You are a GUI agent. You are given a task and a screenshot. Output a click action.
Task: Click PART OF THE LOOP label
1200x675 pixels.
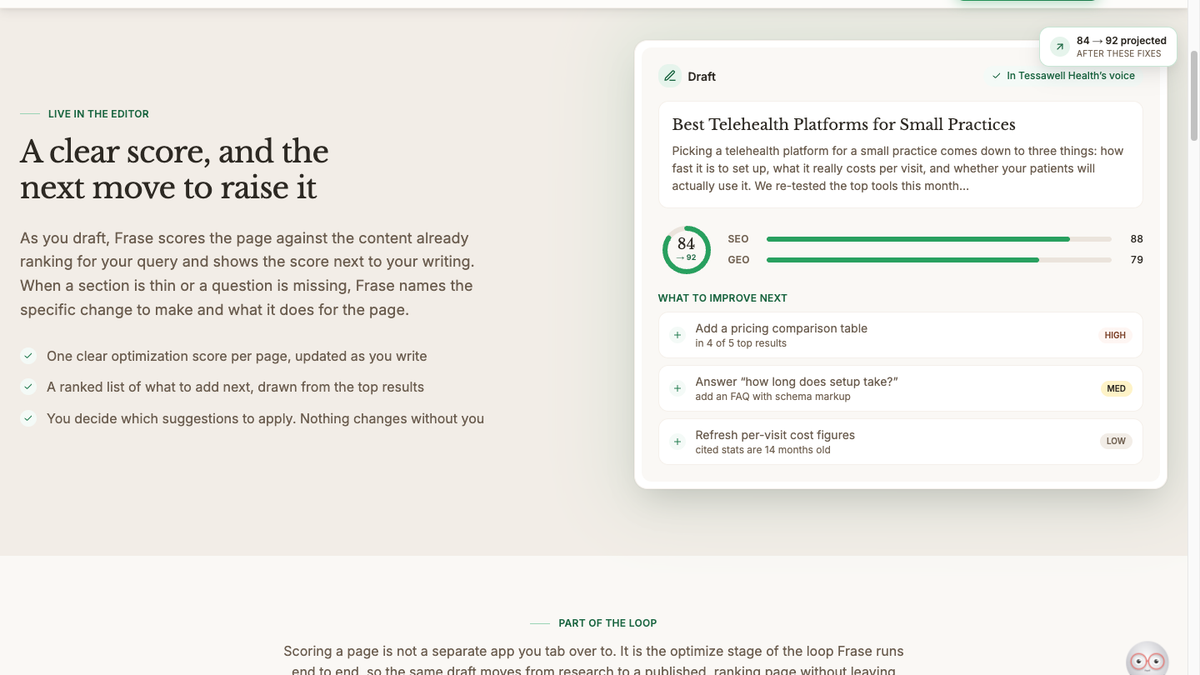click(607, 623)
